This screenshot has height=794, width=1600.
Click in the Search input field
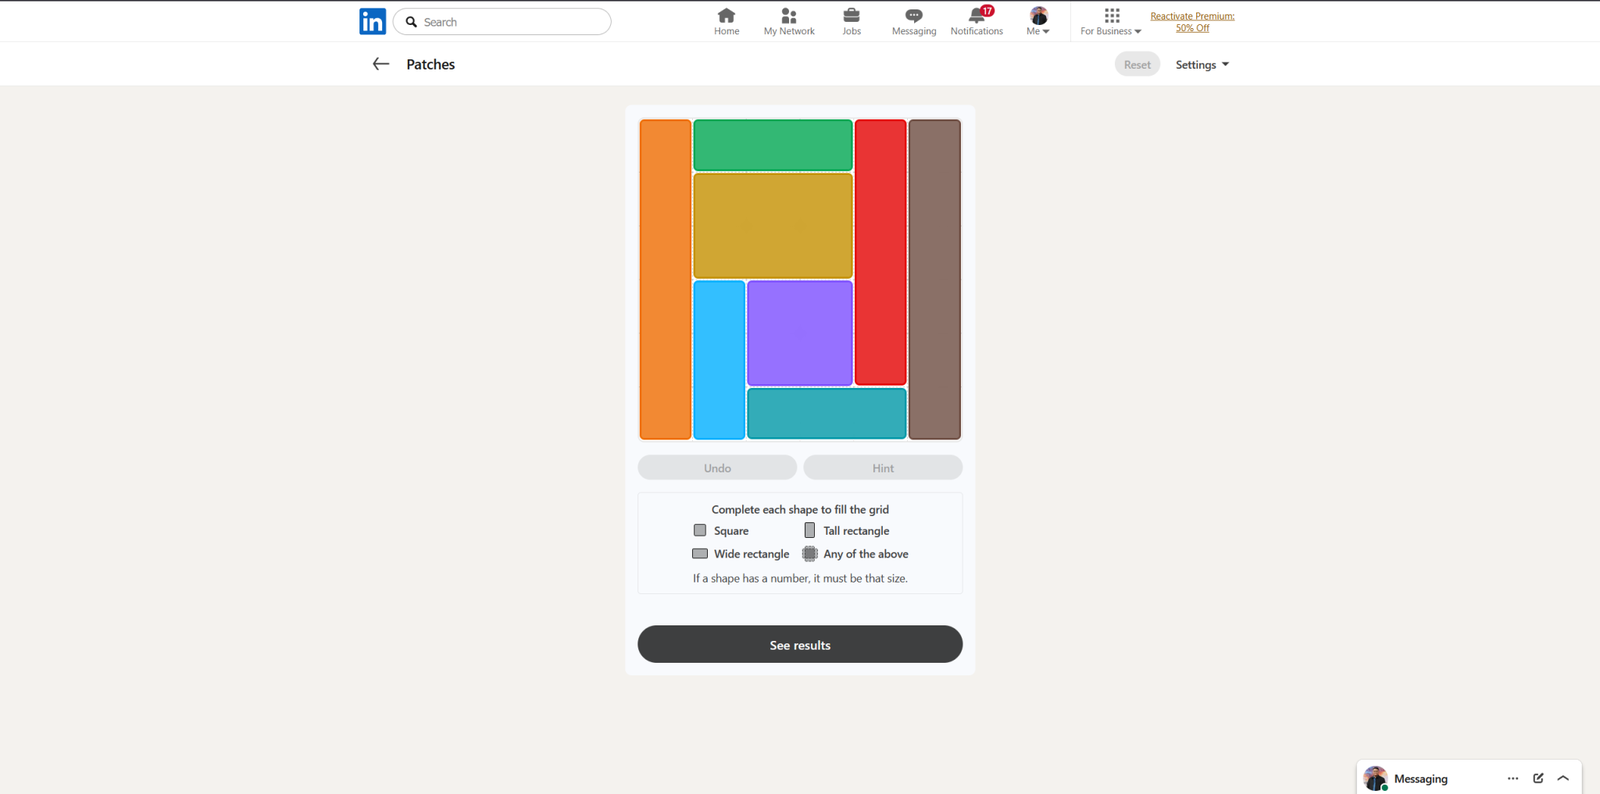pyautogui.click(x=512, y=22)
